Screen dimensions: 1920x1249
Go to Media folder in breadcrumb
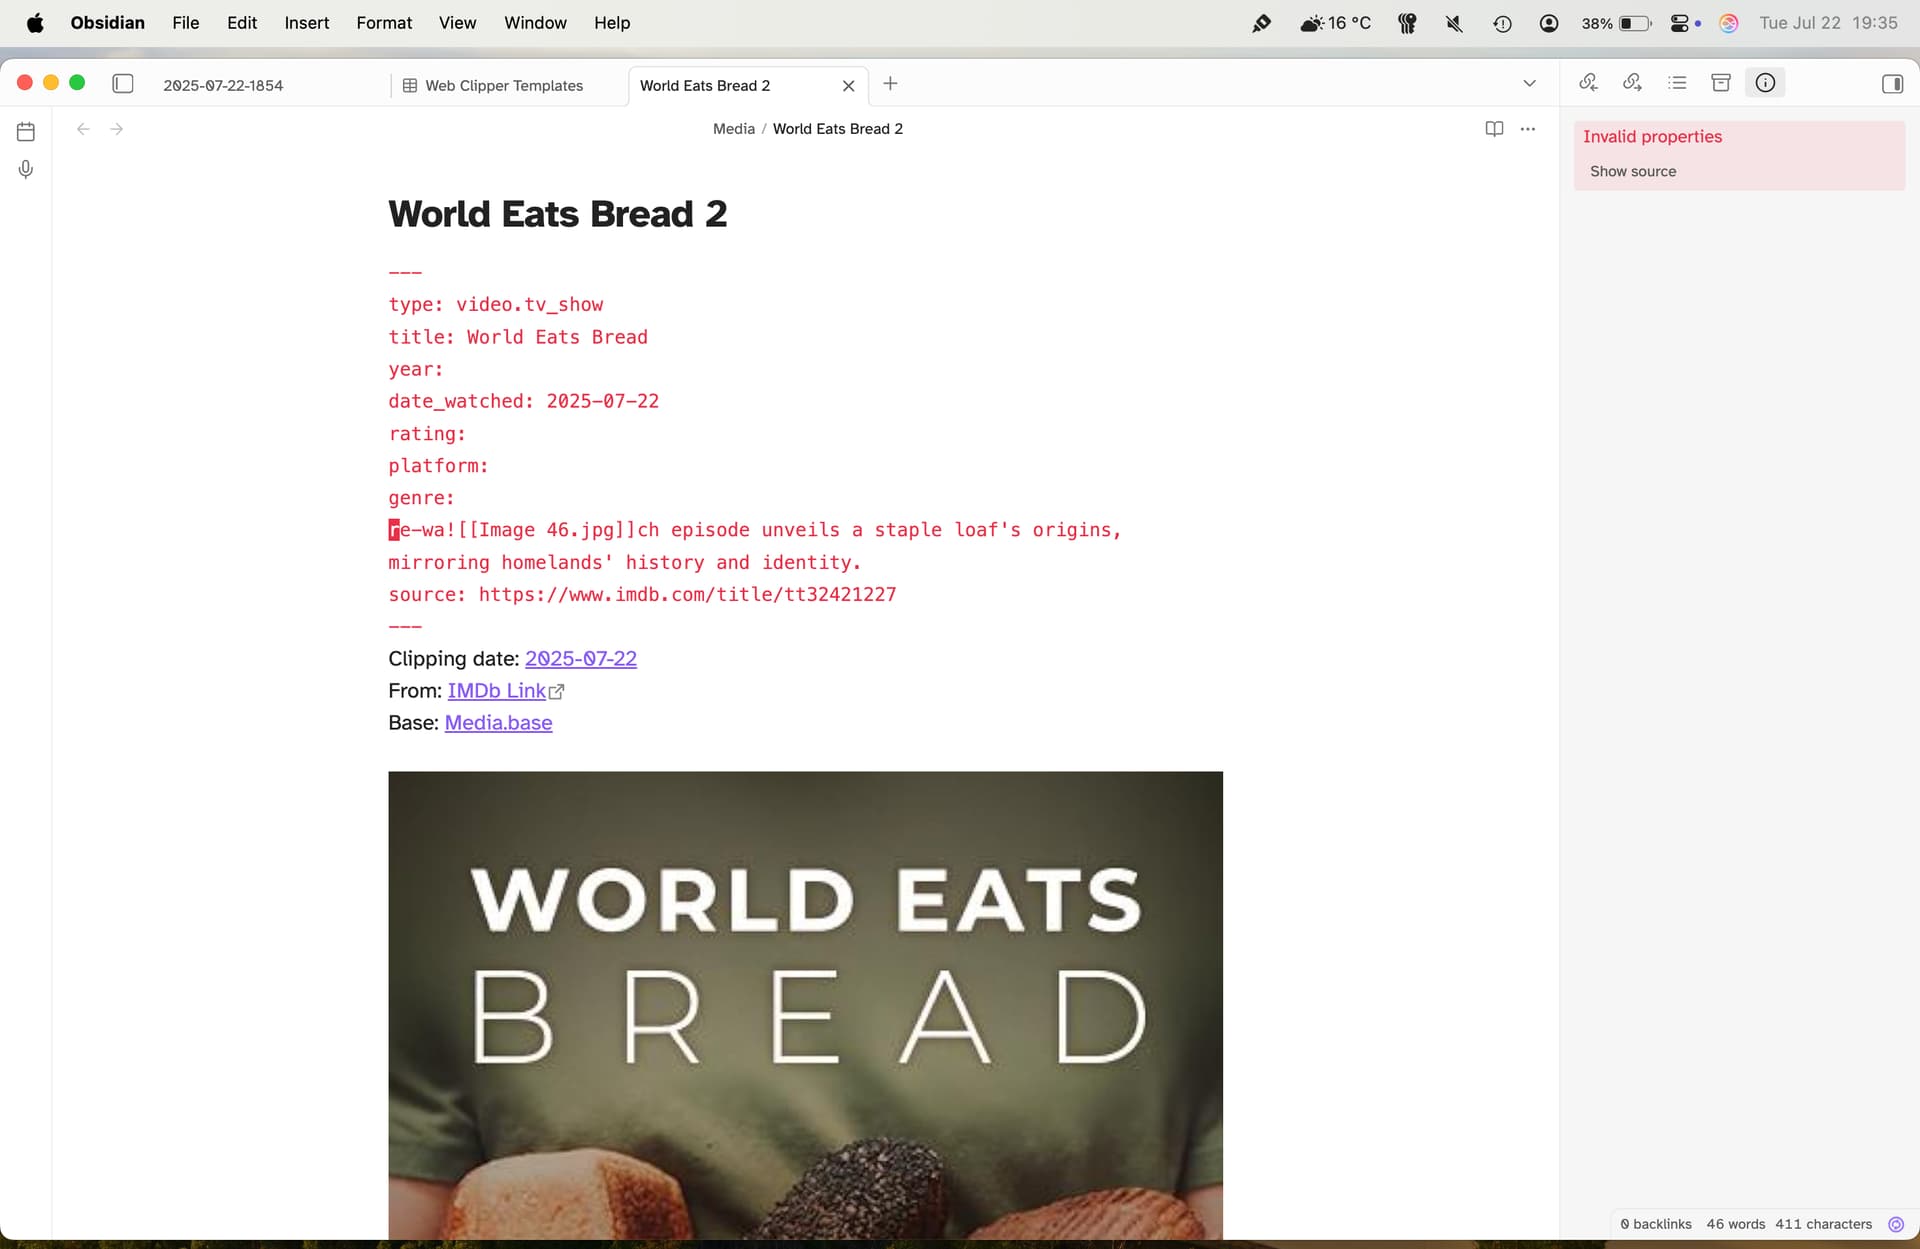tap(734, 129)
